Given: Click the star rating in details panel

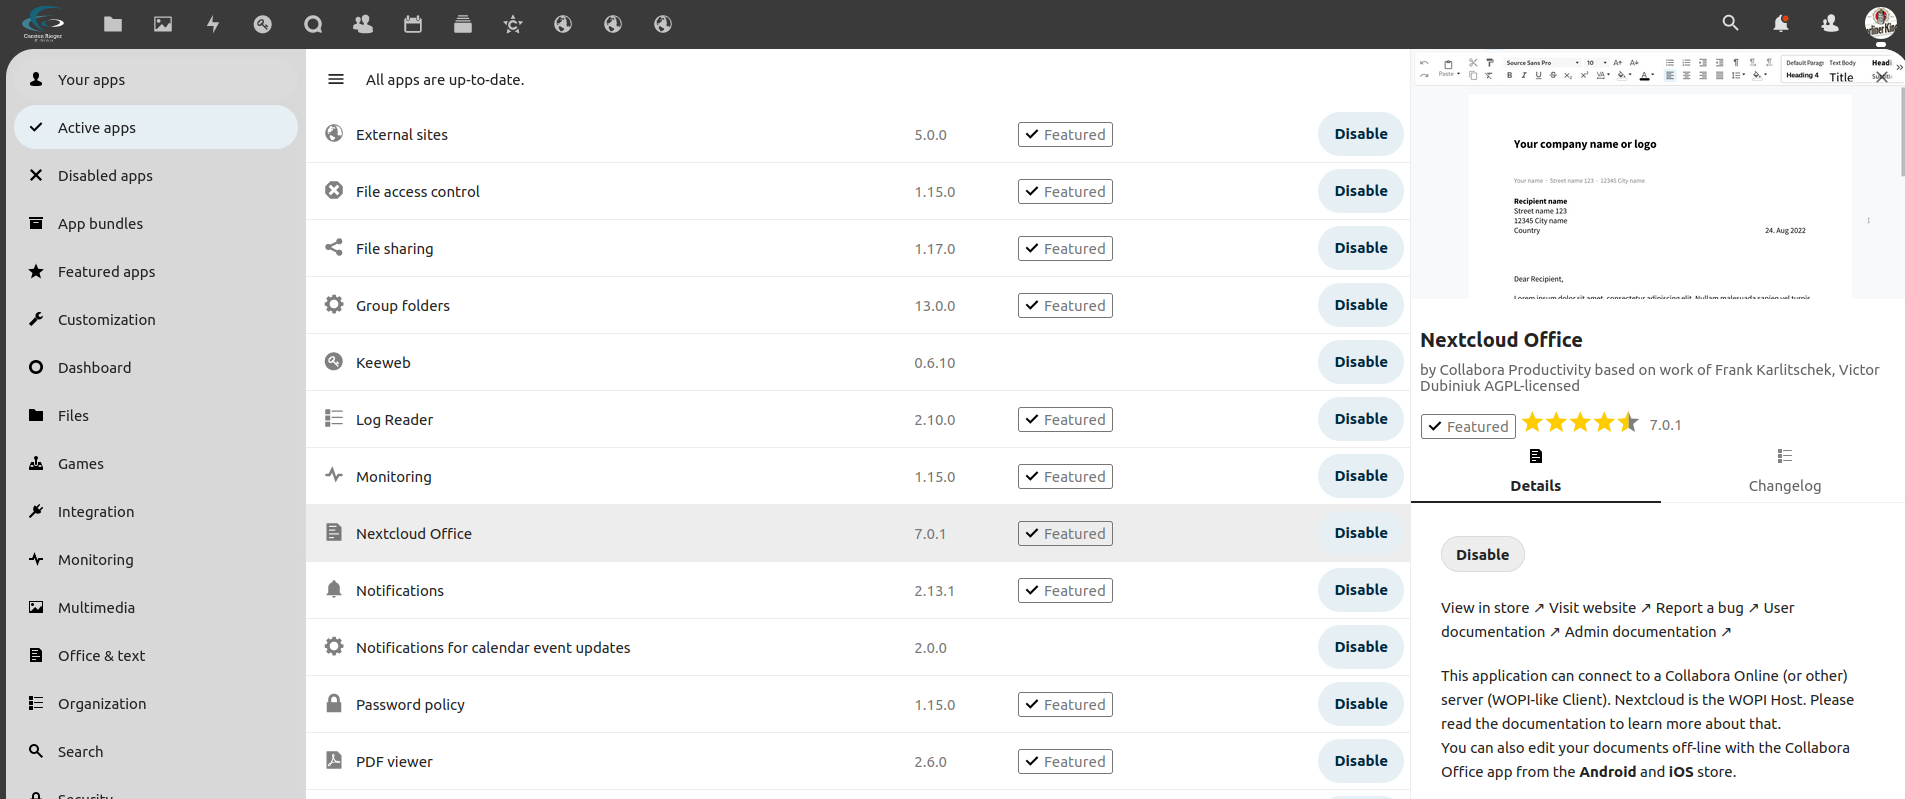Looking at the screenshot, I should pos(1580,423).
